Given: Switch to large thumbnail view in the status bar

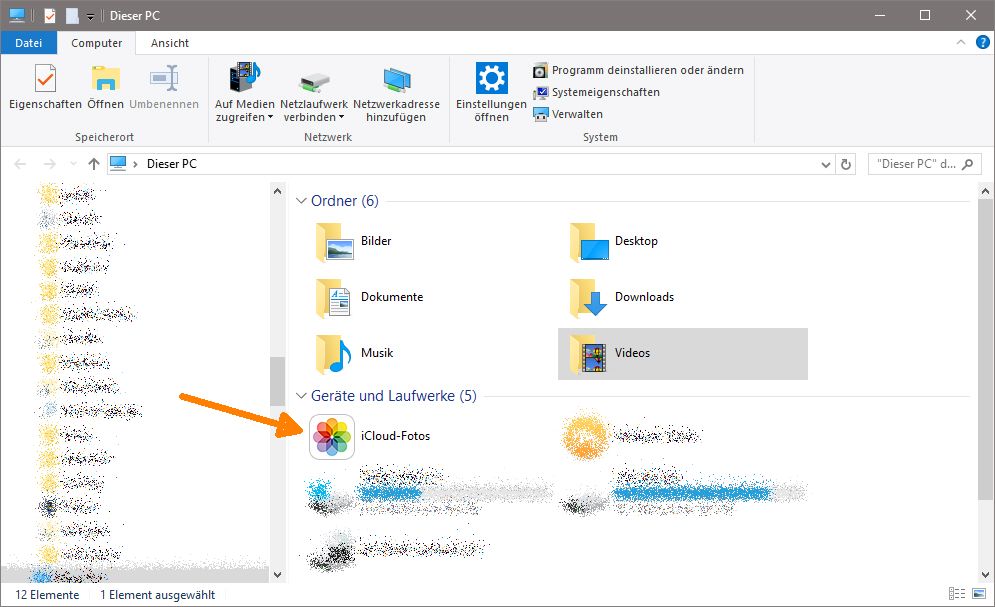Looking at the screenshot, I should [978, 594].
